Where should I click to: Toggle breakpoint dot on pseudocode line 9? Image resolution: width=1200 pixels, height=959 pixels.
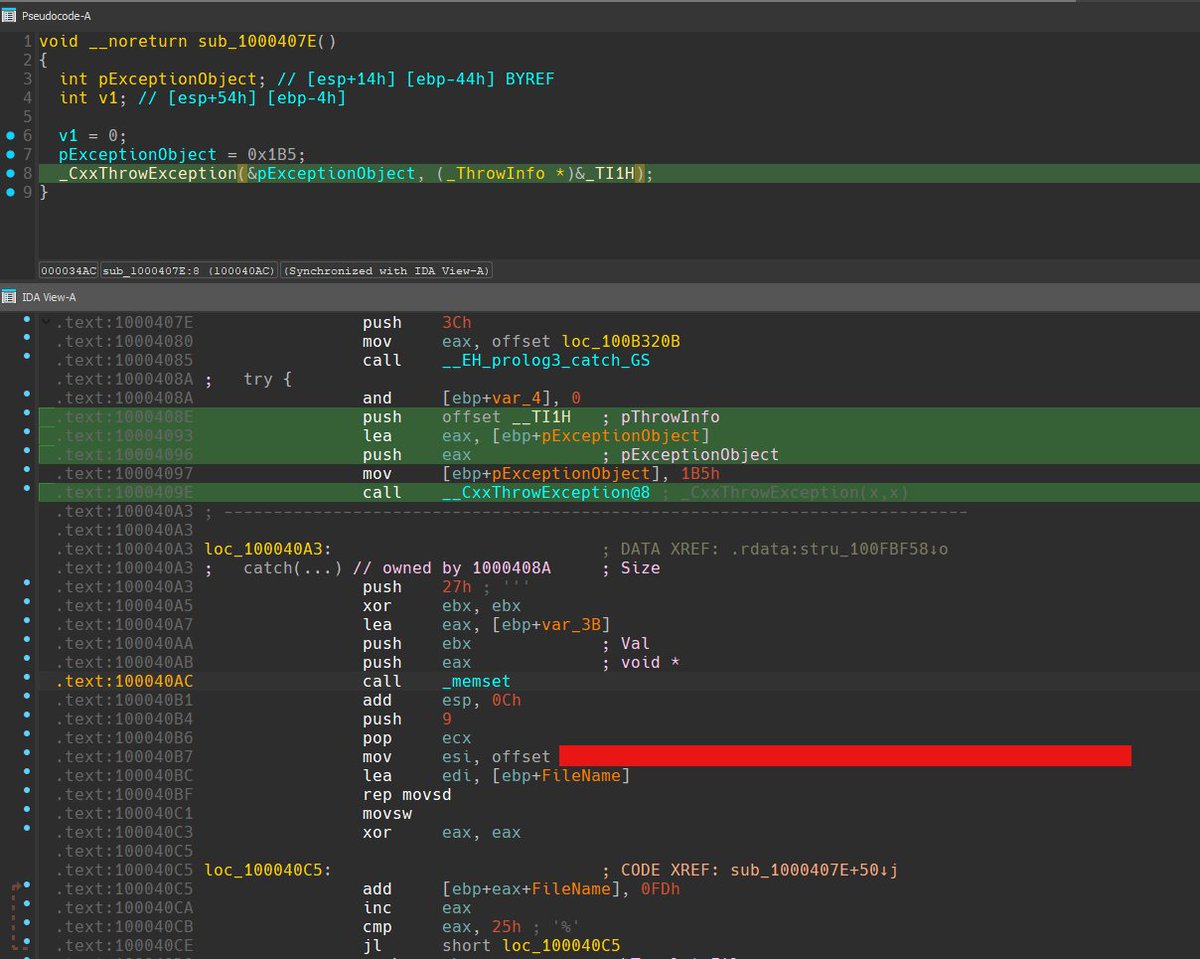click(11, 192)
